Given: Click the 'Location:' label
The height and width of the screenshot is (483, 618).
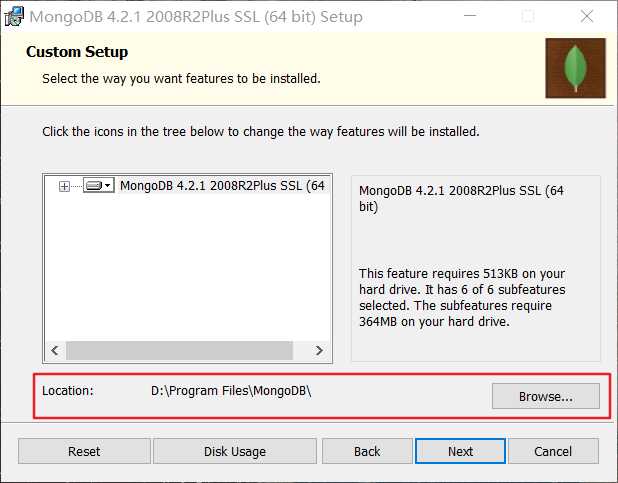Looking at the screenshot, I should tap(68, 391).
